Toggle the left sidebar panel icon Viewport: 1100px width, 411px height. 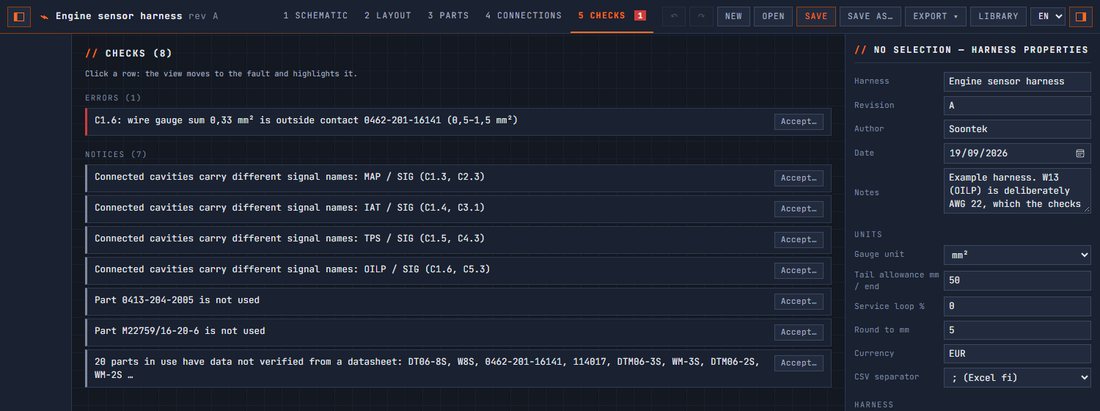(x=19, y=16)
